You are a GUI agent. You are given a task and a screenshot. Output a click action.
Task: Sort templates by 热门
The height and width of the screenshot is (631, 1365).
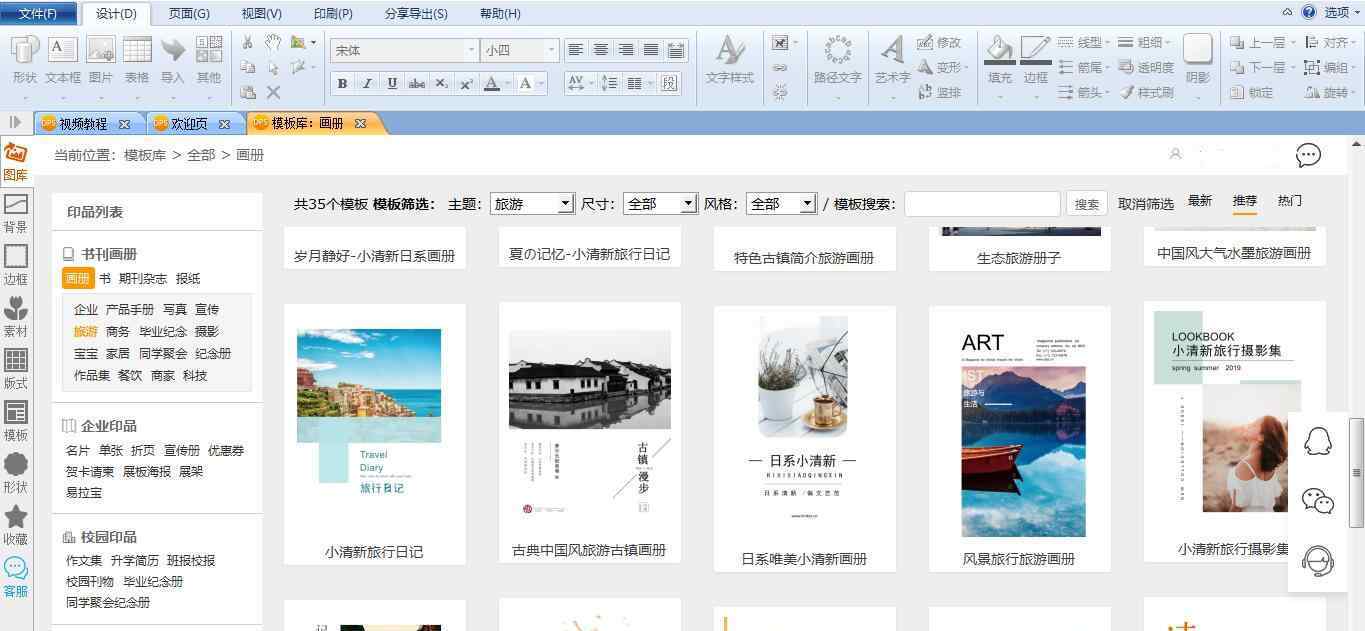1290,201
